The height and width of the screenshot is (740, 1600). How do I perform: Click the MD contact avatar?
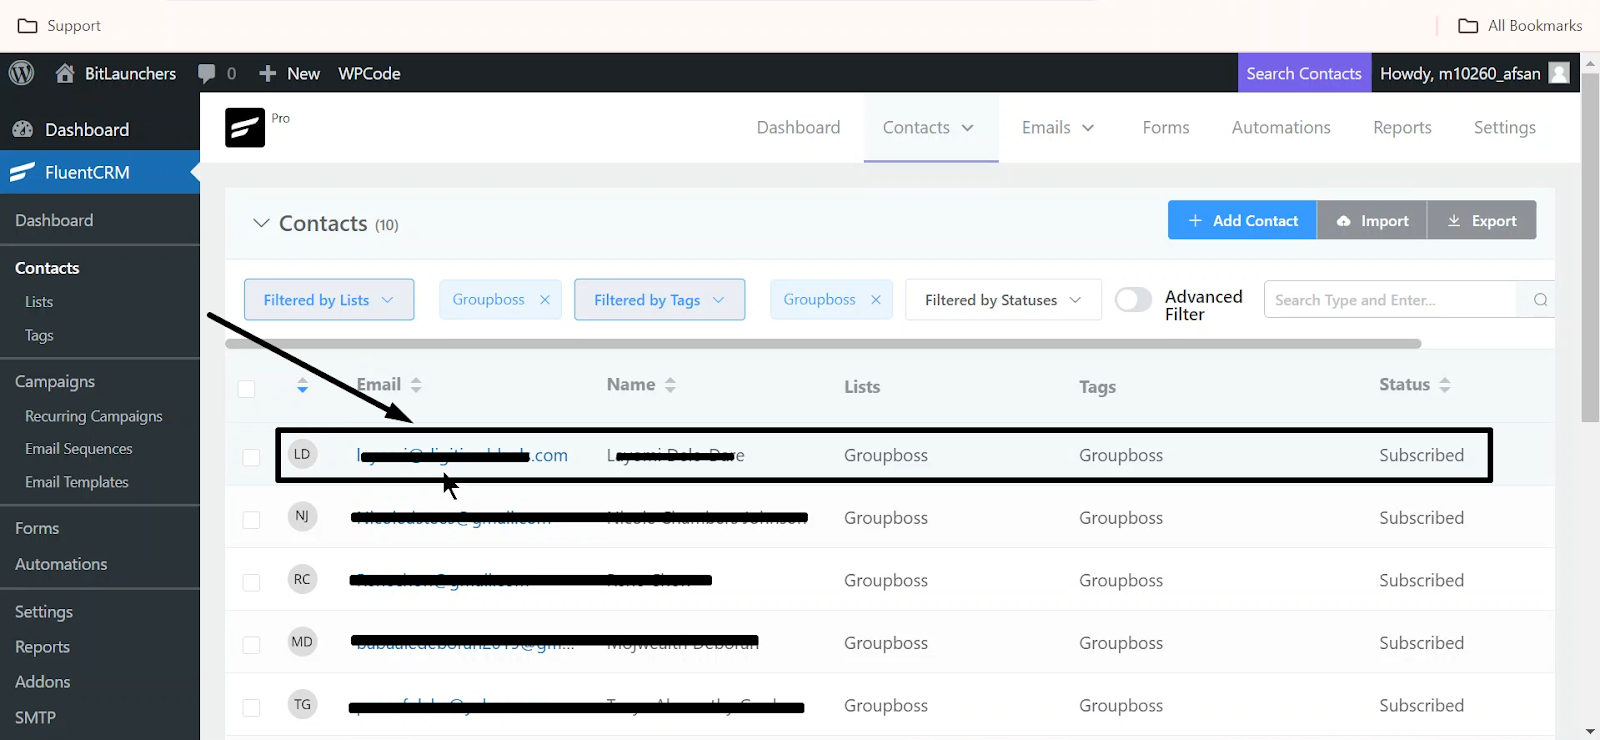point(302,642)
